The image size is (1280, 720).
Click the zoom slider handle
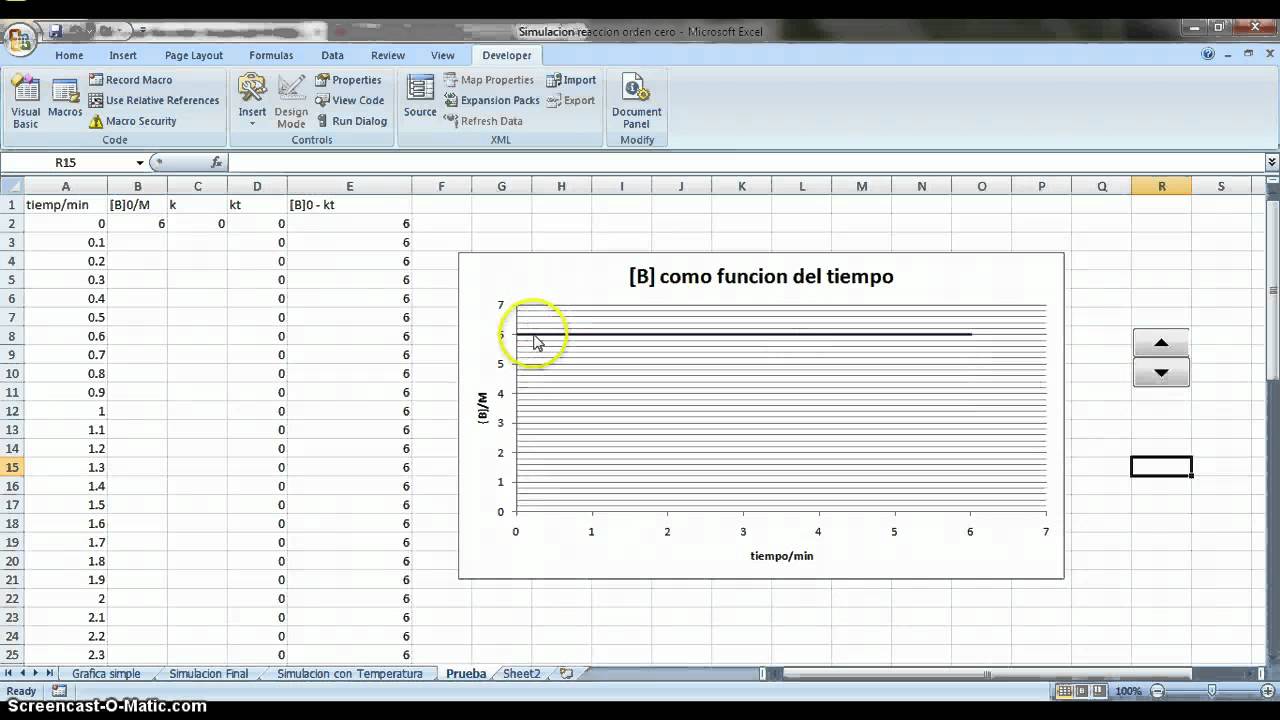tap(1211, 691)
